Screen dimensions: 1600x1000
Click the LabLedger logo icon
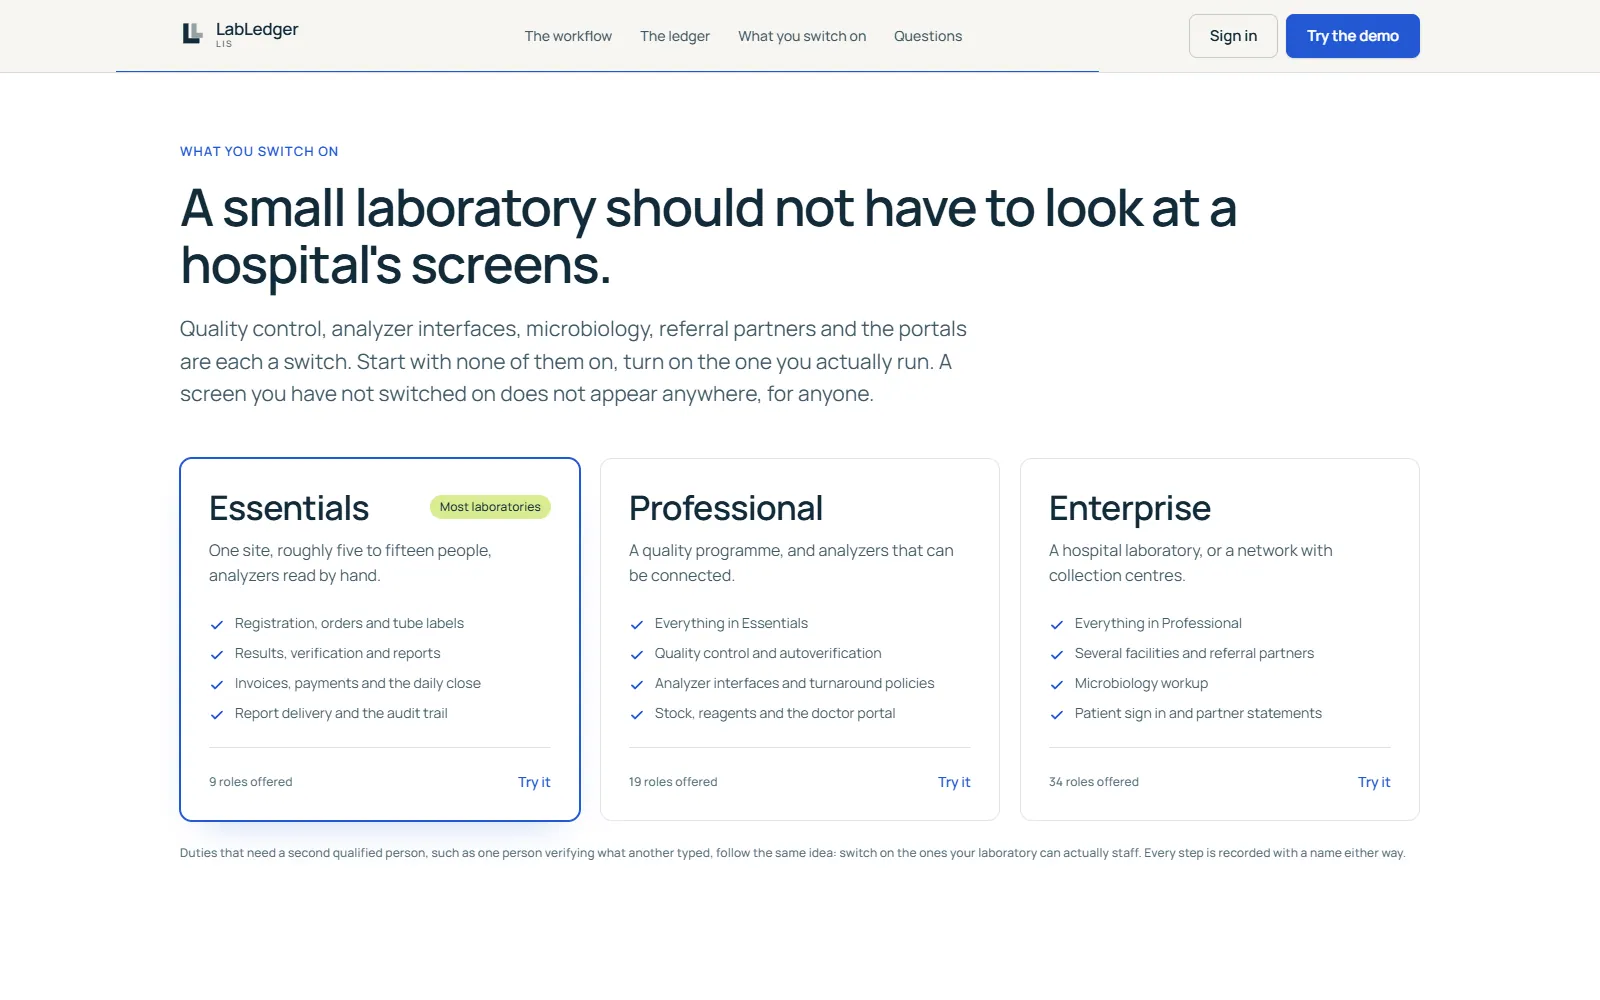192,34
